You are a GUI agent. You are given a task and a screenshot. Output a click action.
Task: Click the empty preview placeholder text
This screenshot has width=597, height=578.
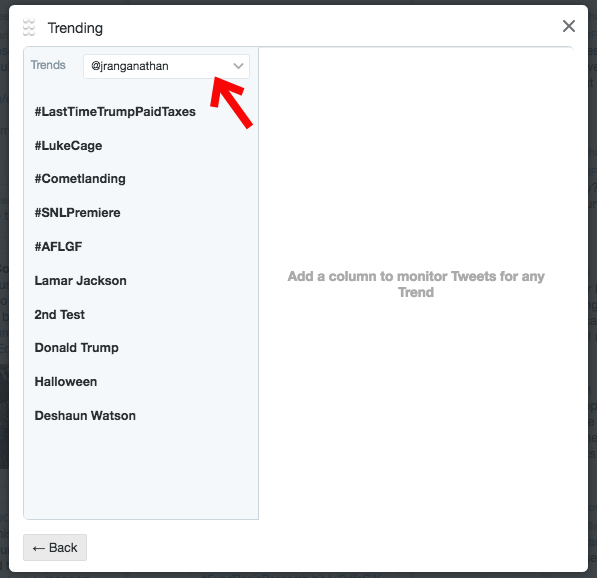click(x=416, y=284)
